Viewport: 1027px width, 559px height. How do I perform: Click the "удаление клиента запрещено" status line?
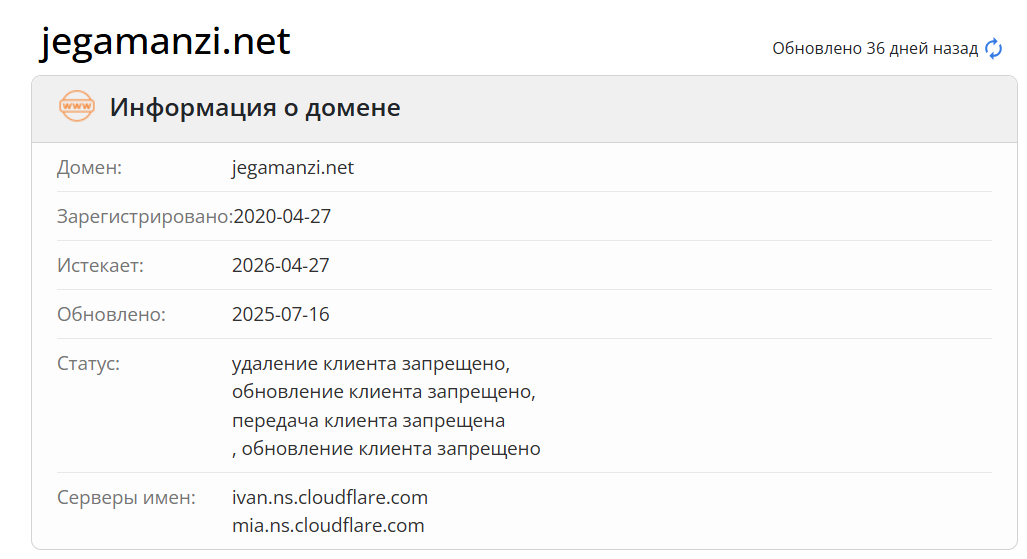coord(371,363)
